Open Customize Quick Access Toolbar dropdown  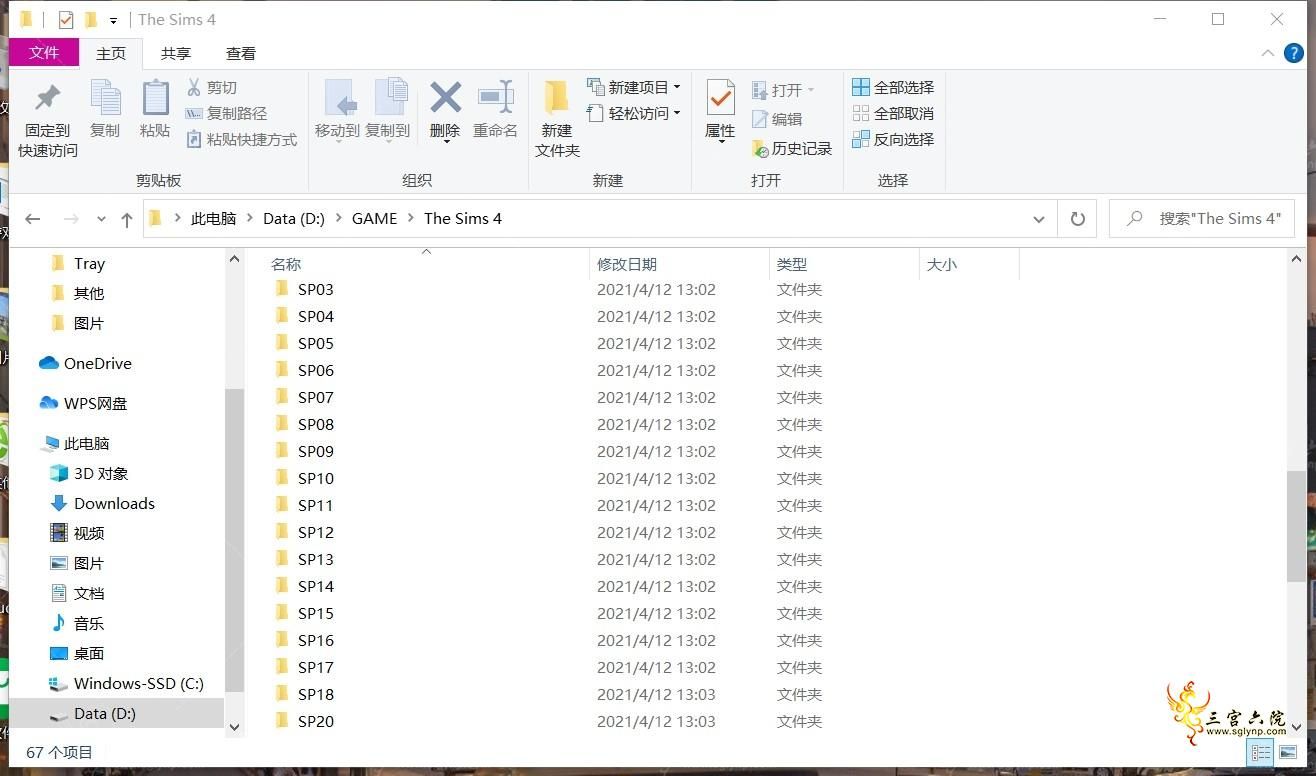coord(113,20)
